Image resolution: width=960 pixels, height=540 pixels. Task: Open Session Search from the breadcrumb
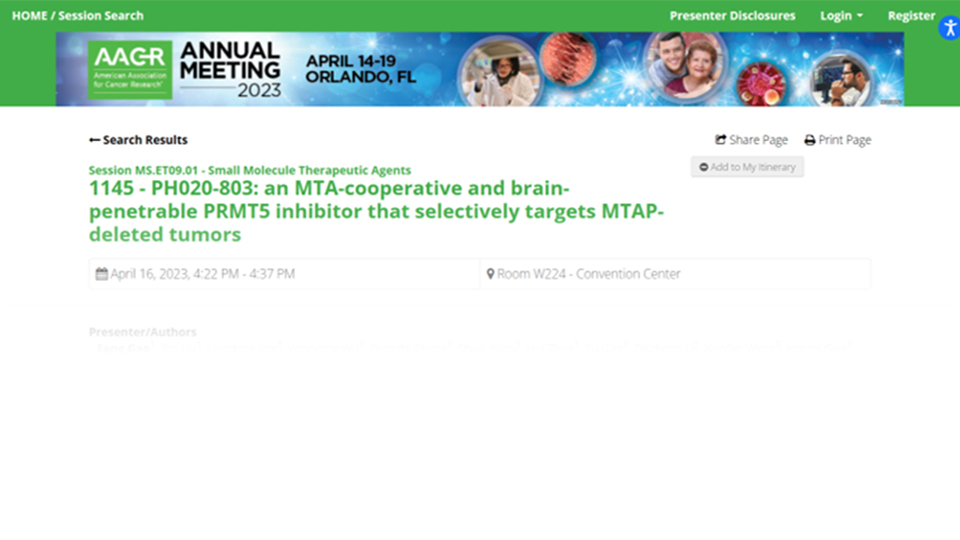[101, 15]
